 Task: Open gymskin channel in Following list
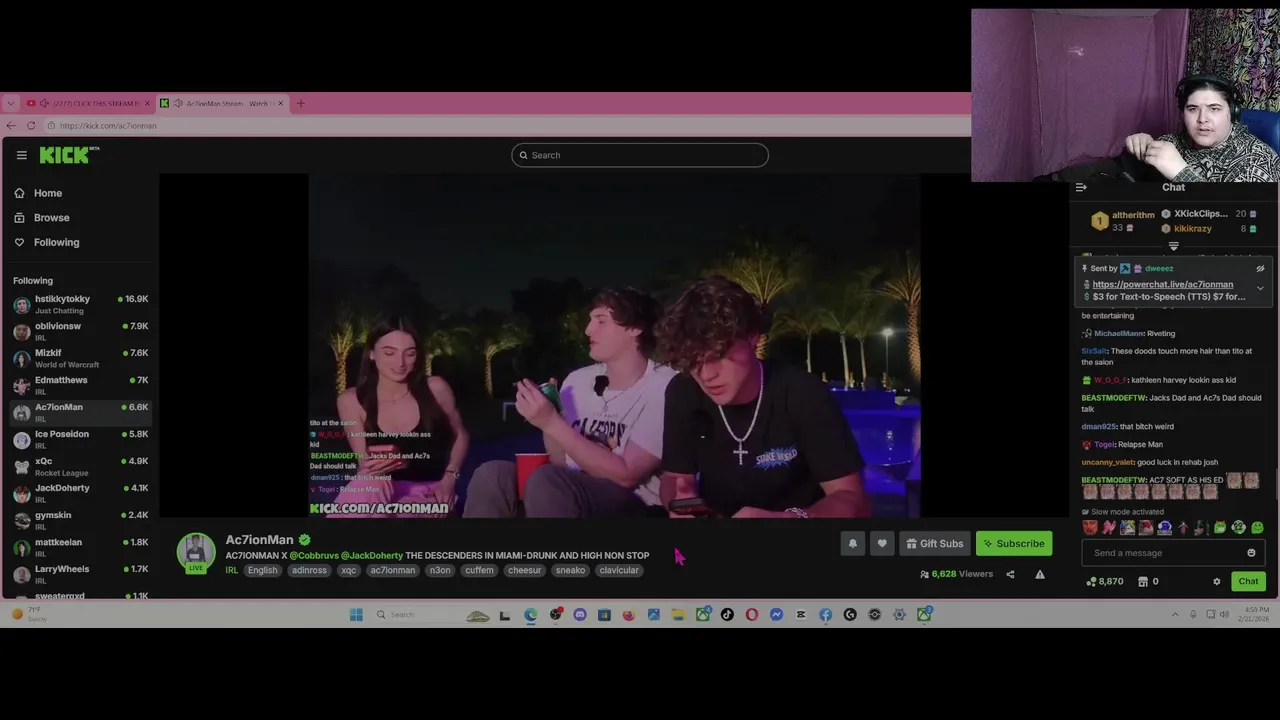(80, 520)
